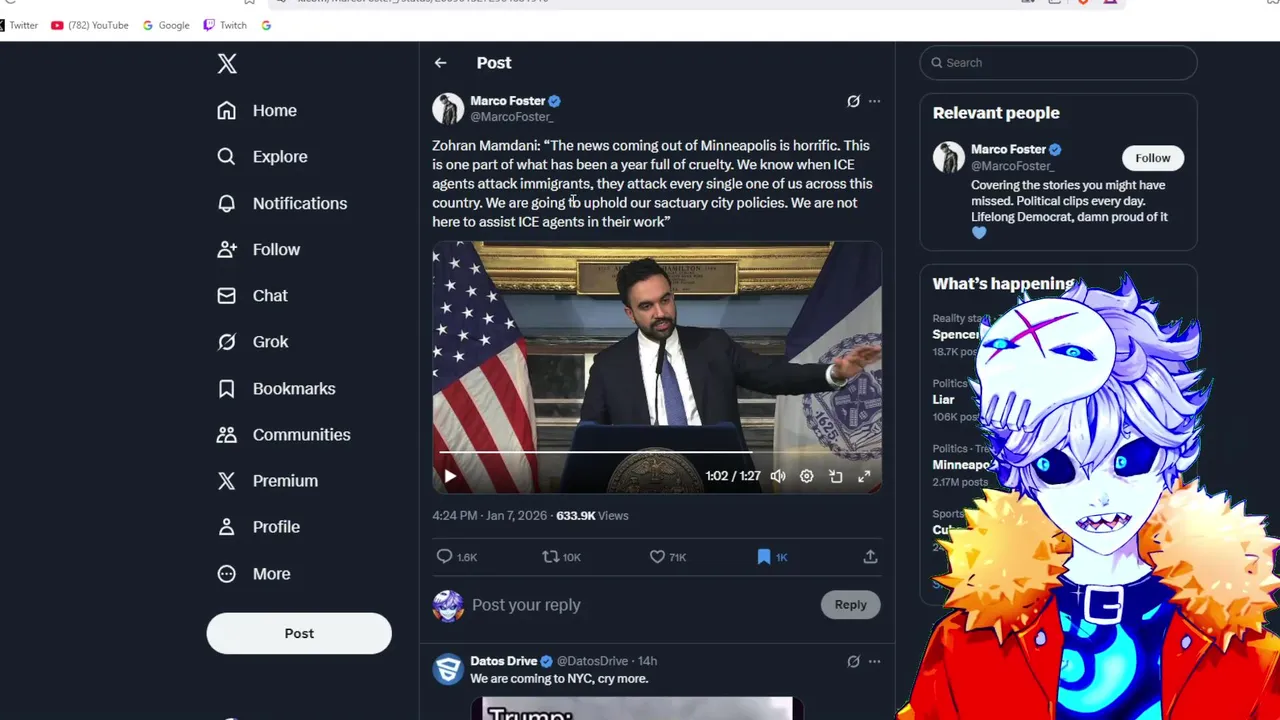Open the Premium page

[267, 481]
